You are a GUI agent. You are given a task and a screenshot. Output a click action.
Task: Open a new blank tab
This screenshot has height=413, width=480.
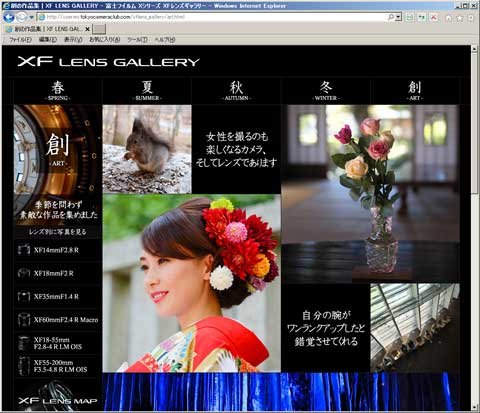tap(99, 29)
